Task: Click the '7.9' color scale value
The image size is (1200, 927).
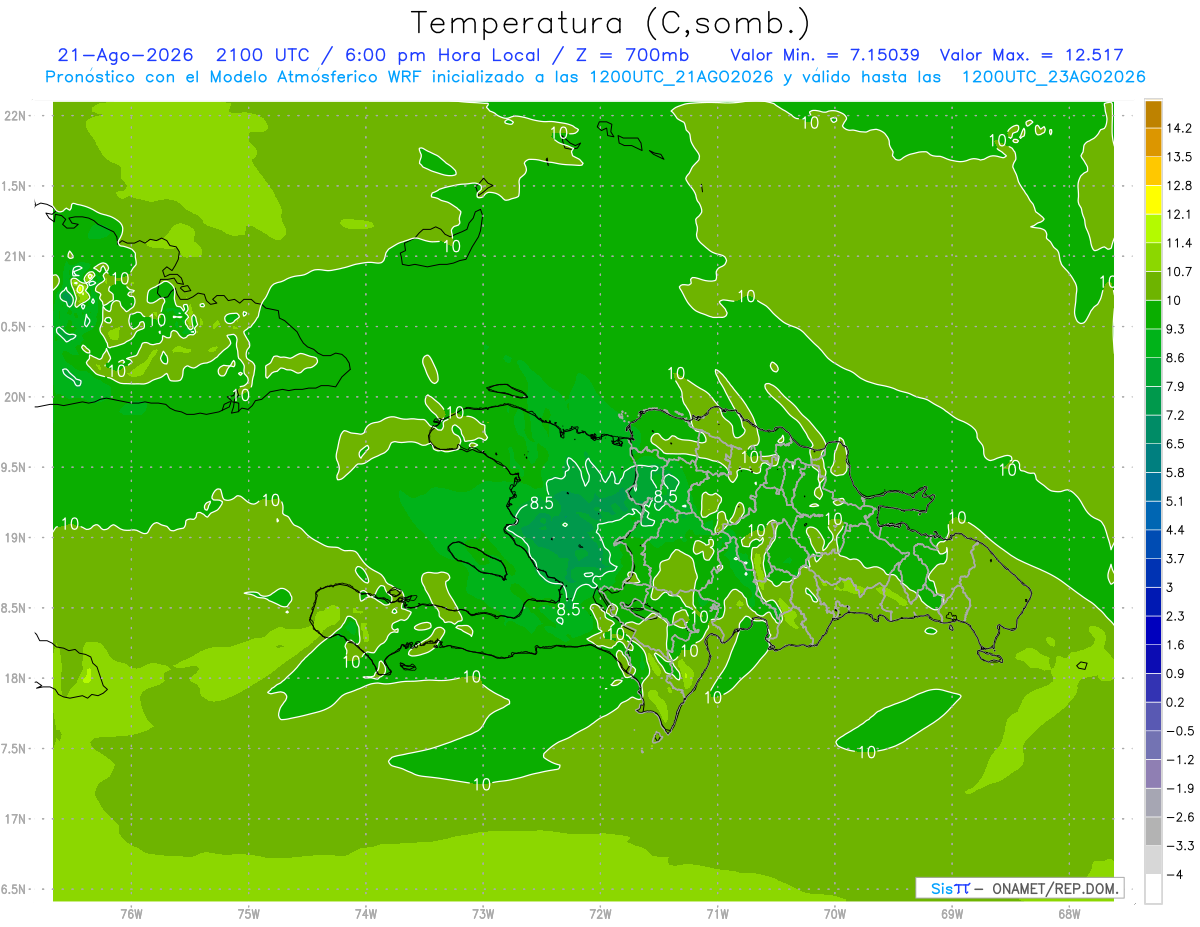Action: 1176,386
